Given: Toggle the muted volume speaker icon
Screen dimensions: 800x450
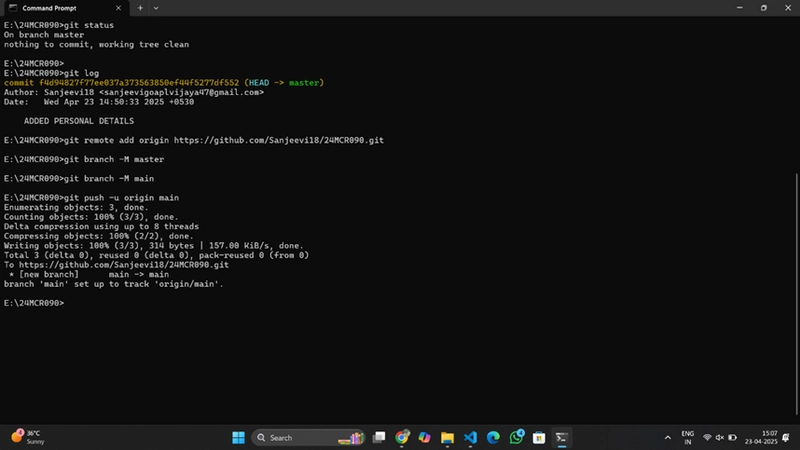Looking at the screenshot, I should point(720,438).
